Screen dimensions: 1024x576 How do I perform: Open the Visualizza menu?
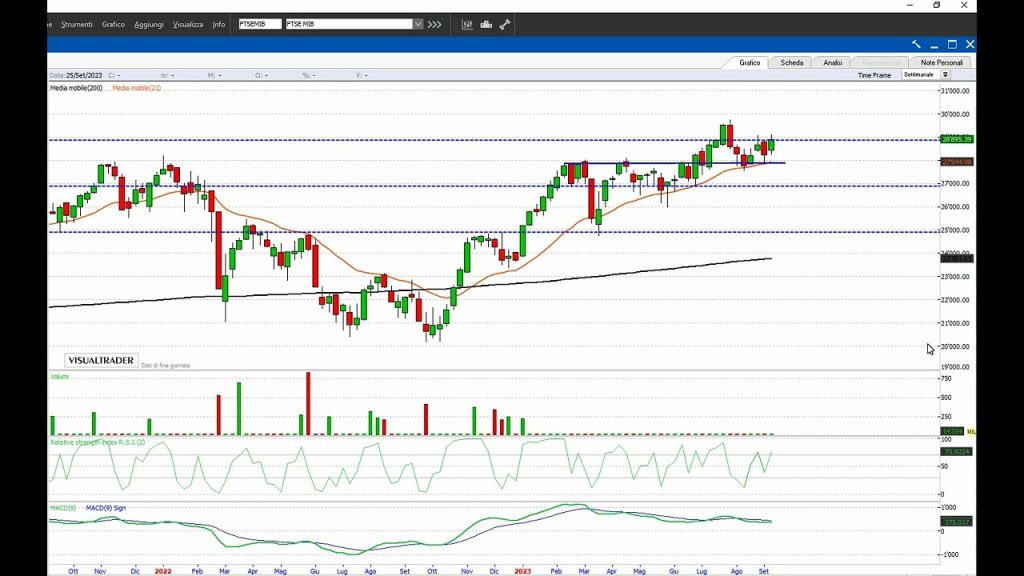187,24
